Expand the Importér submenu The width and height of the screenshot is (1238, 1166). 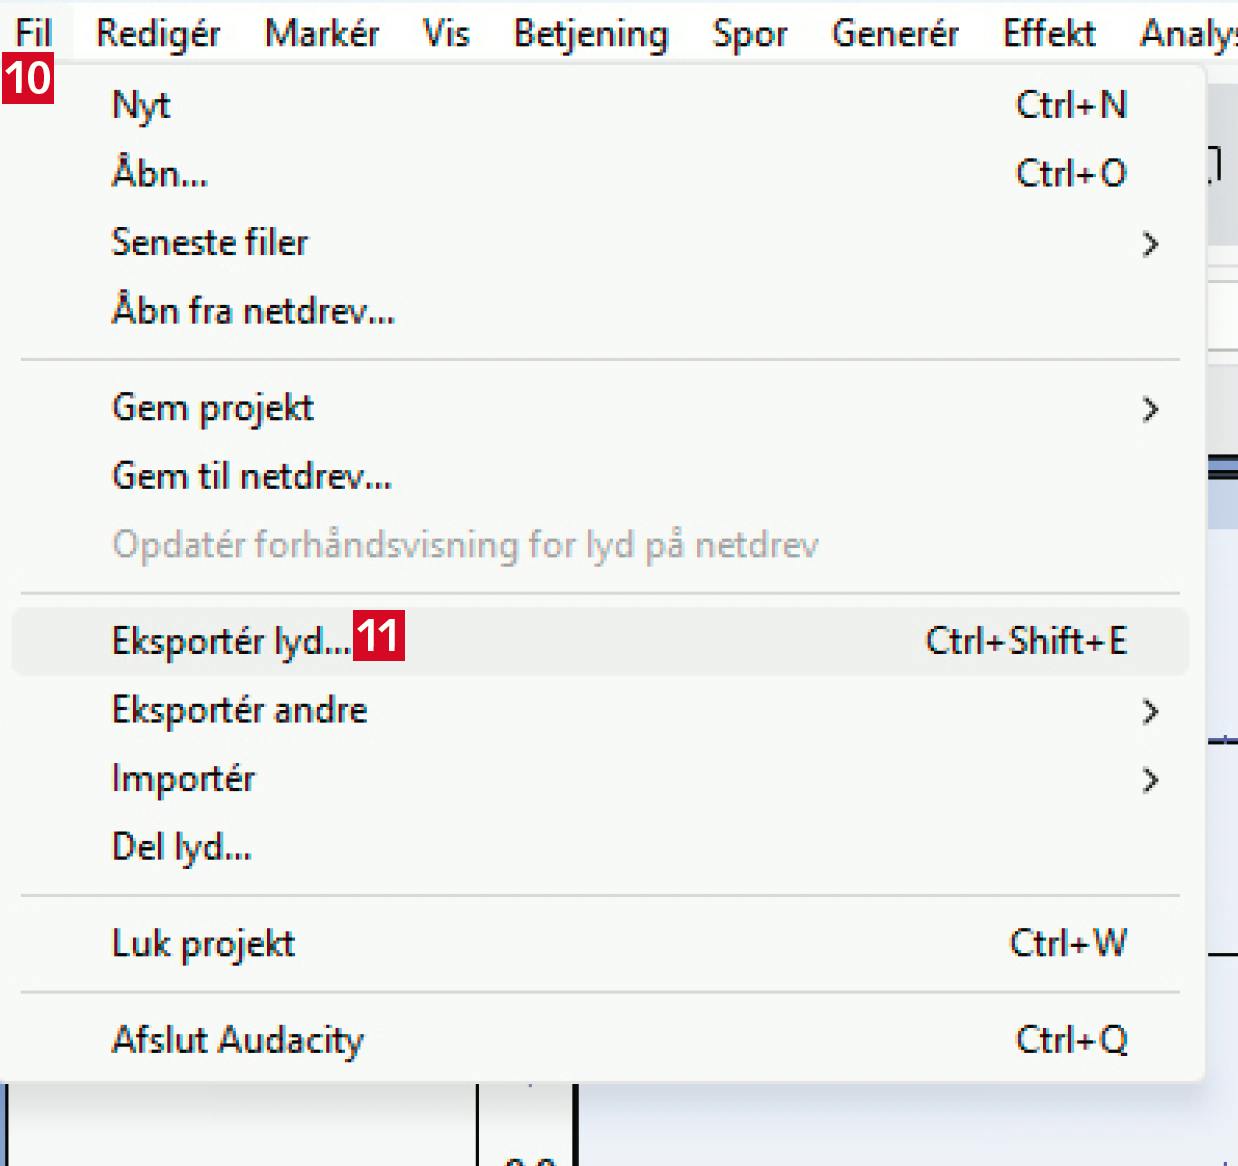[x=183, y=779]
